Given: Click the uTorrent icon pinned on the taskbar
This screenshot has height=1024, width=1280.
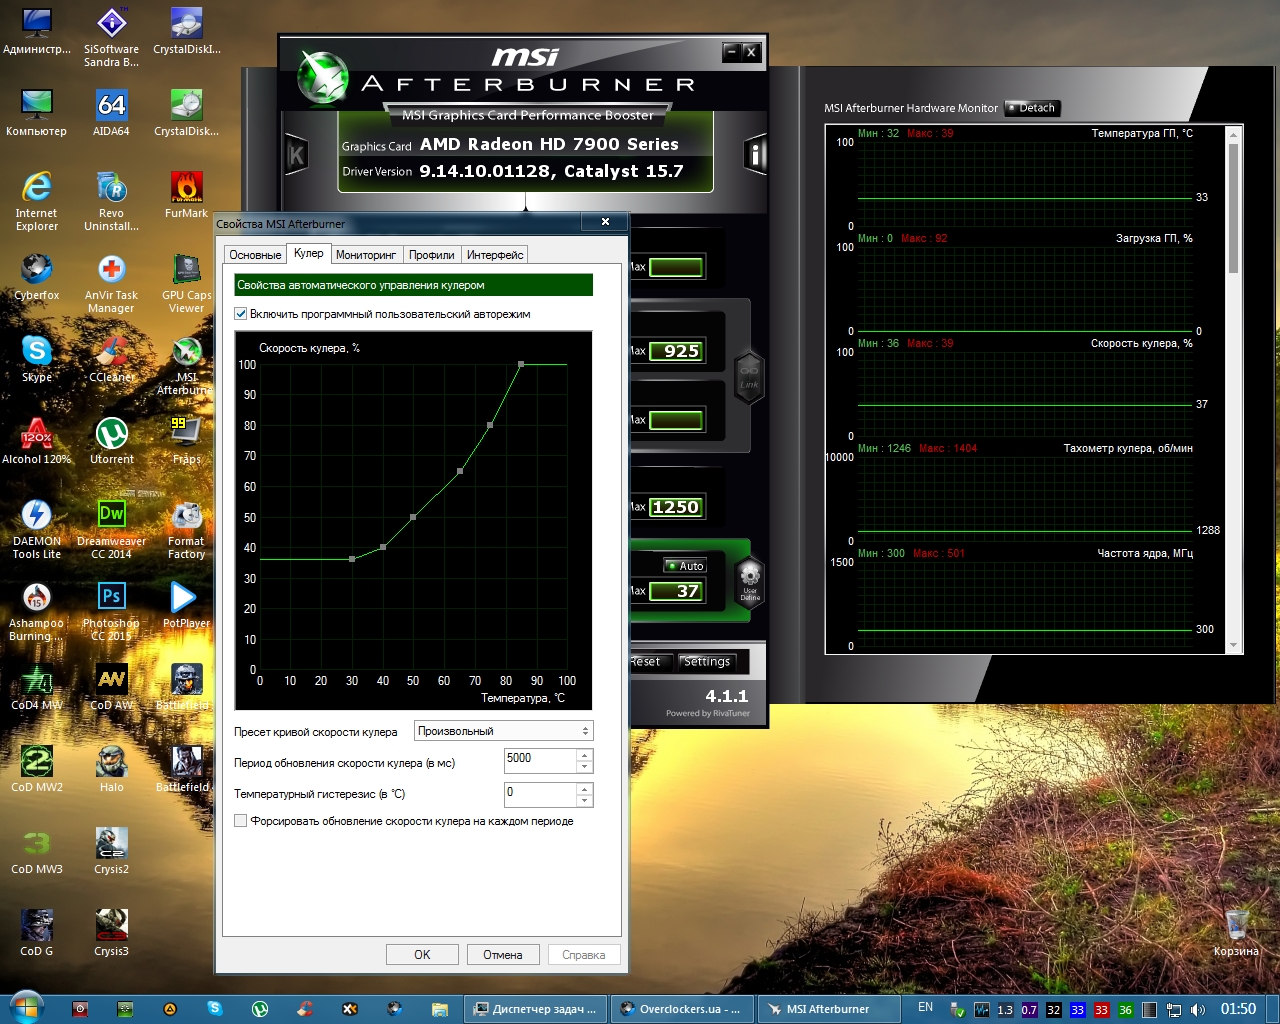Looking at the screenshot, I should (x=260, y=1009).
